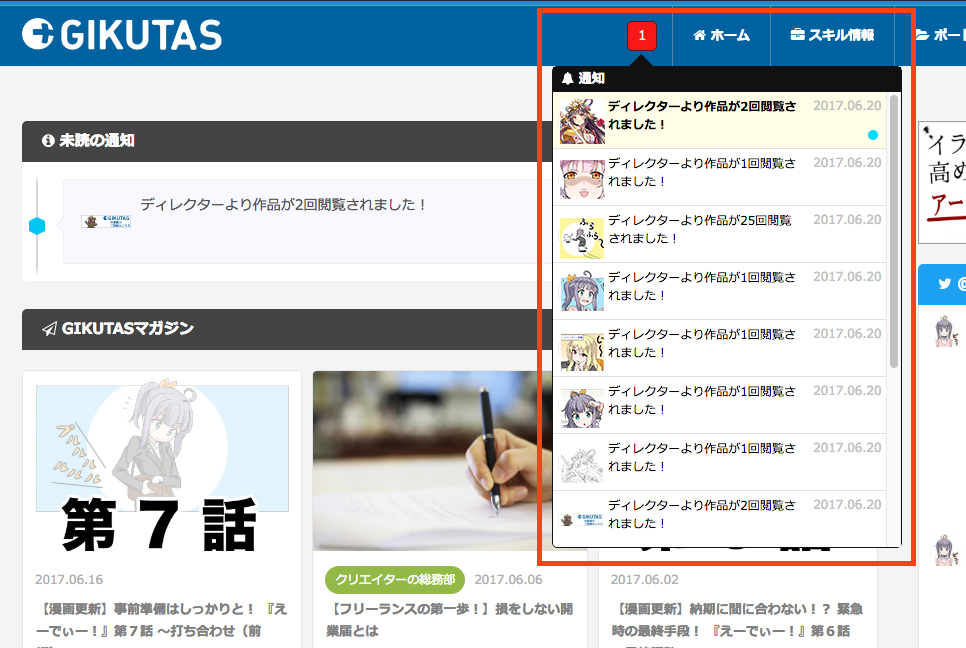Click the blue hexagon timeline marker

pos(37,226)
